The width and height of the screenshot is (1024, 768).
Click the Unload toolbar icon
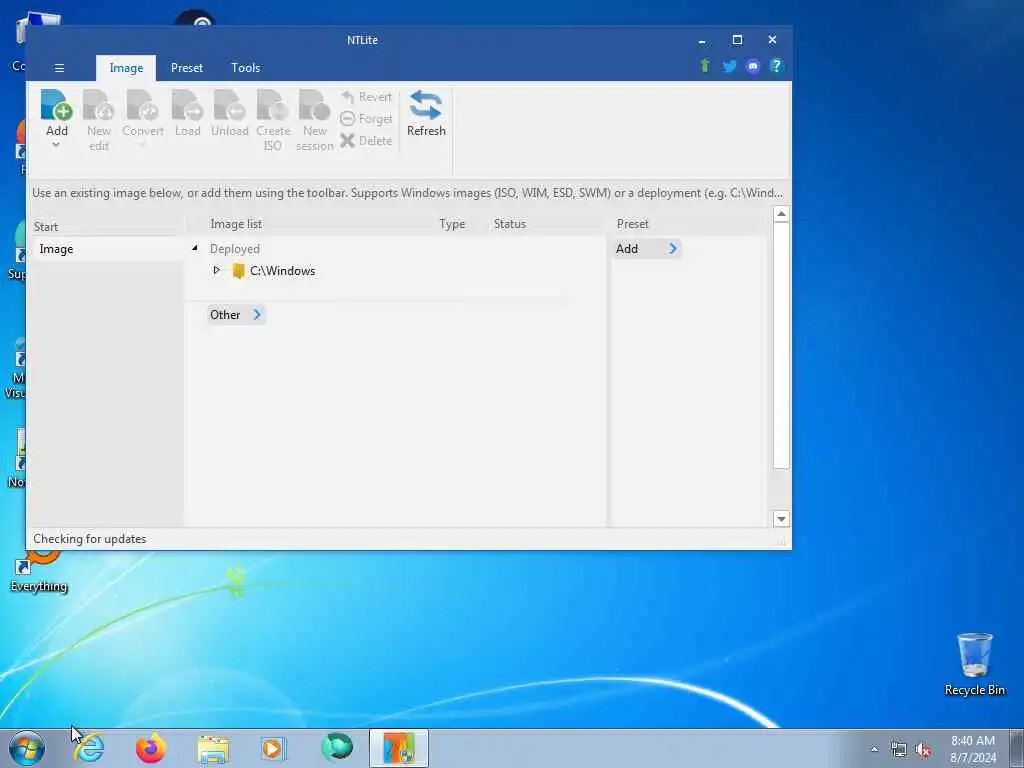229,114
